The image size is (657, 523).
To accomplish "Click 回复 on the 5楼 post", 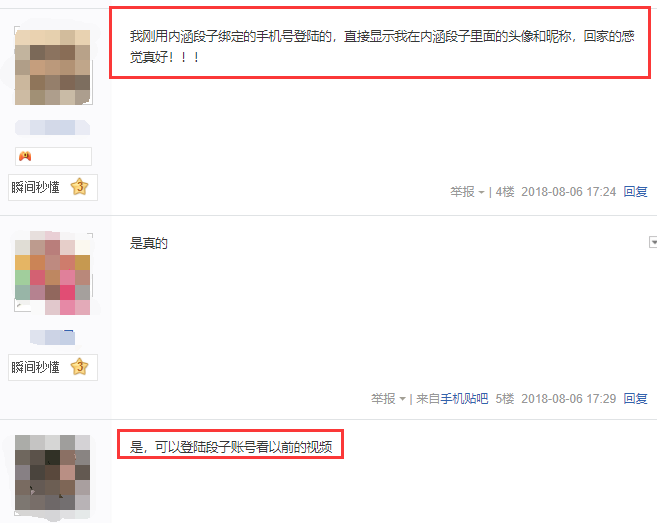I will (635, 399).
